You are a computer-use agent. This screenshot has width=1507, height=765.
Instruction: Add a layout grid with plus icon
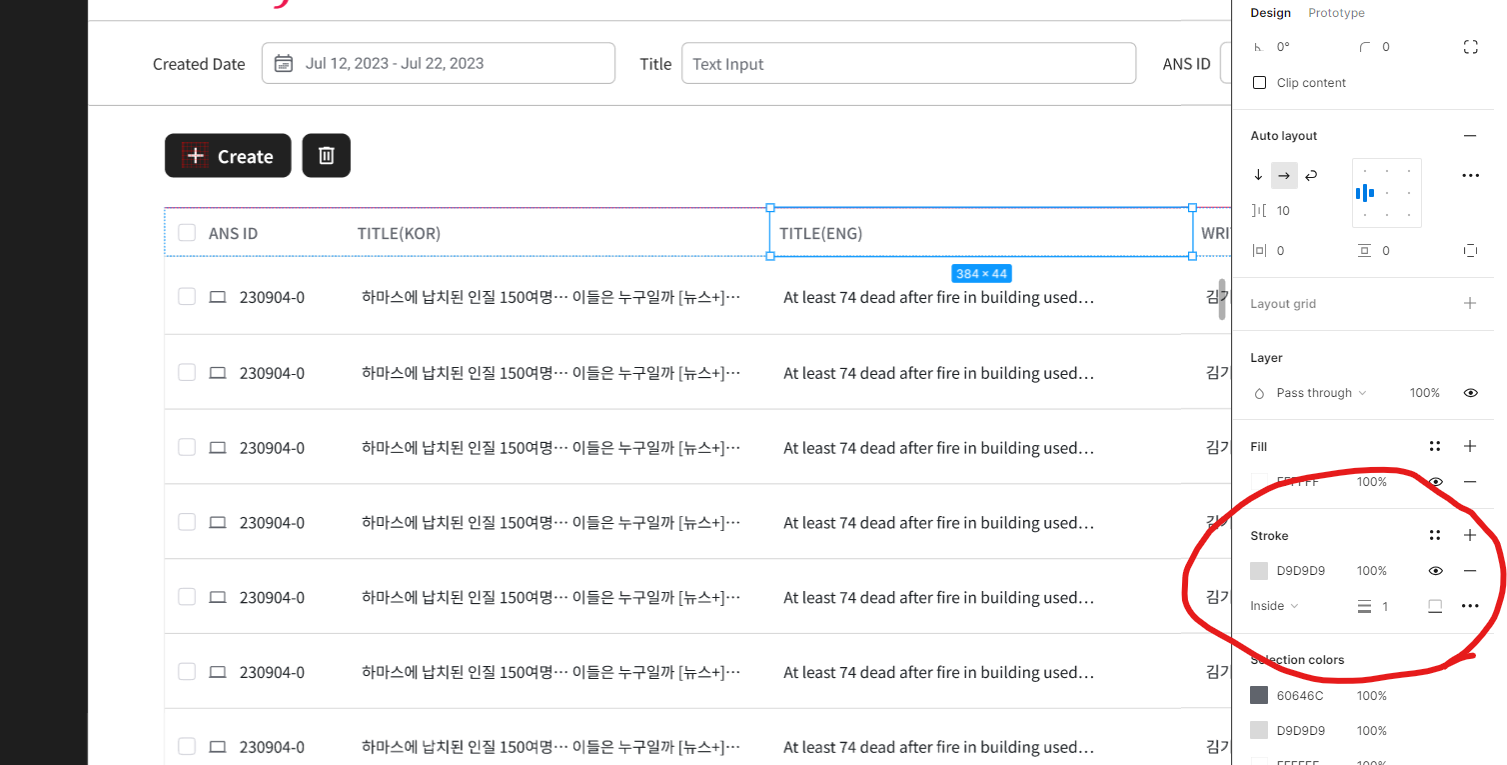point(1470,303)
